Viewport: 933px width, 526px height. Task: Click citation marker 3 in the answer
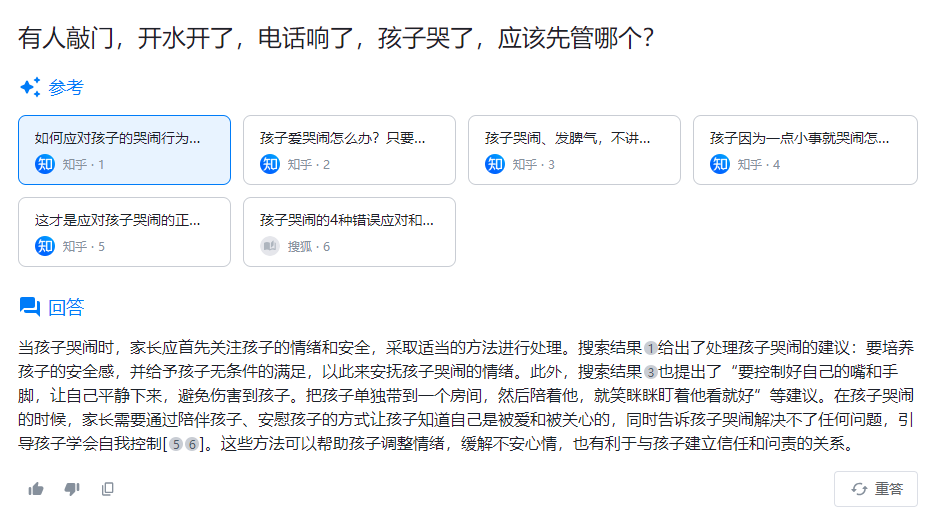651,372
